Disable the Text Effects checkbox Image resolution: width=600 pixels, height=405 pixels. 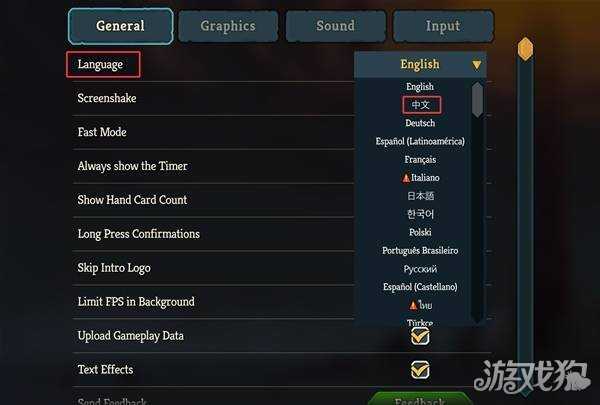(x=420, y=370)
